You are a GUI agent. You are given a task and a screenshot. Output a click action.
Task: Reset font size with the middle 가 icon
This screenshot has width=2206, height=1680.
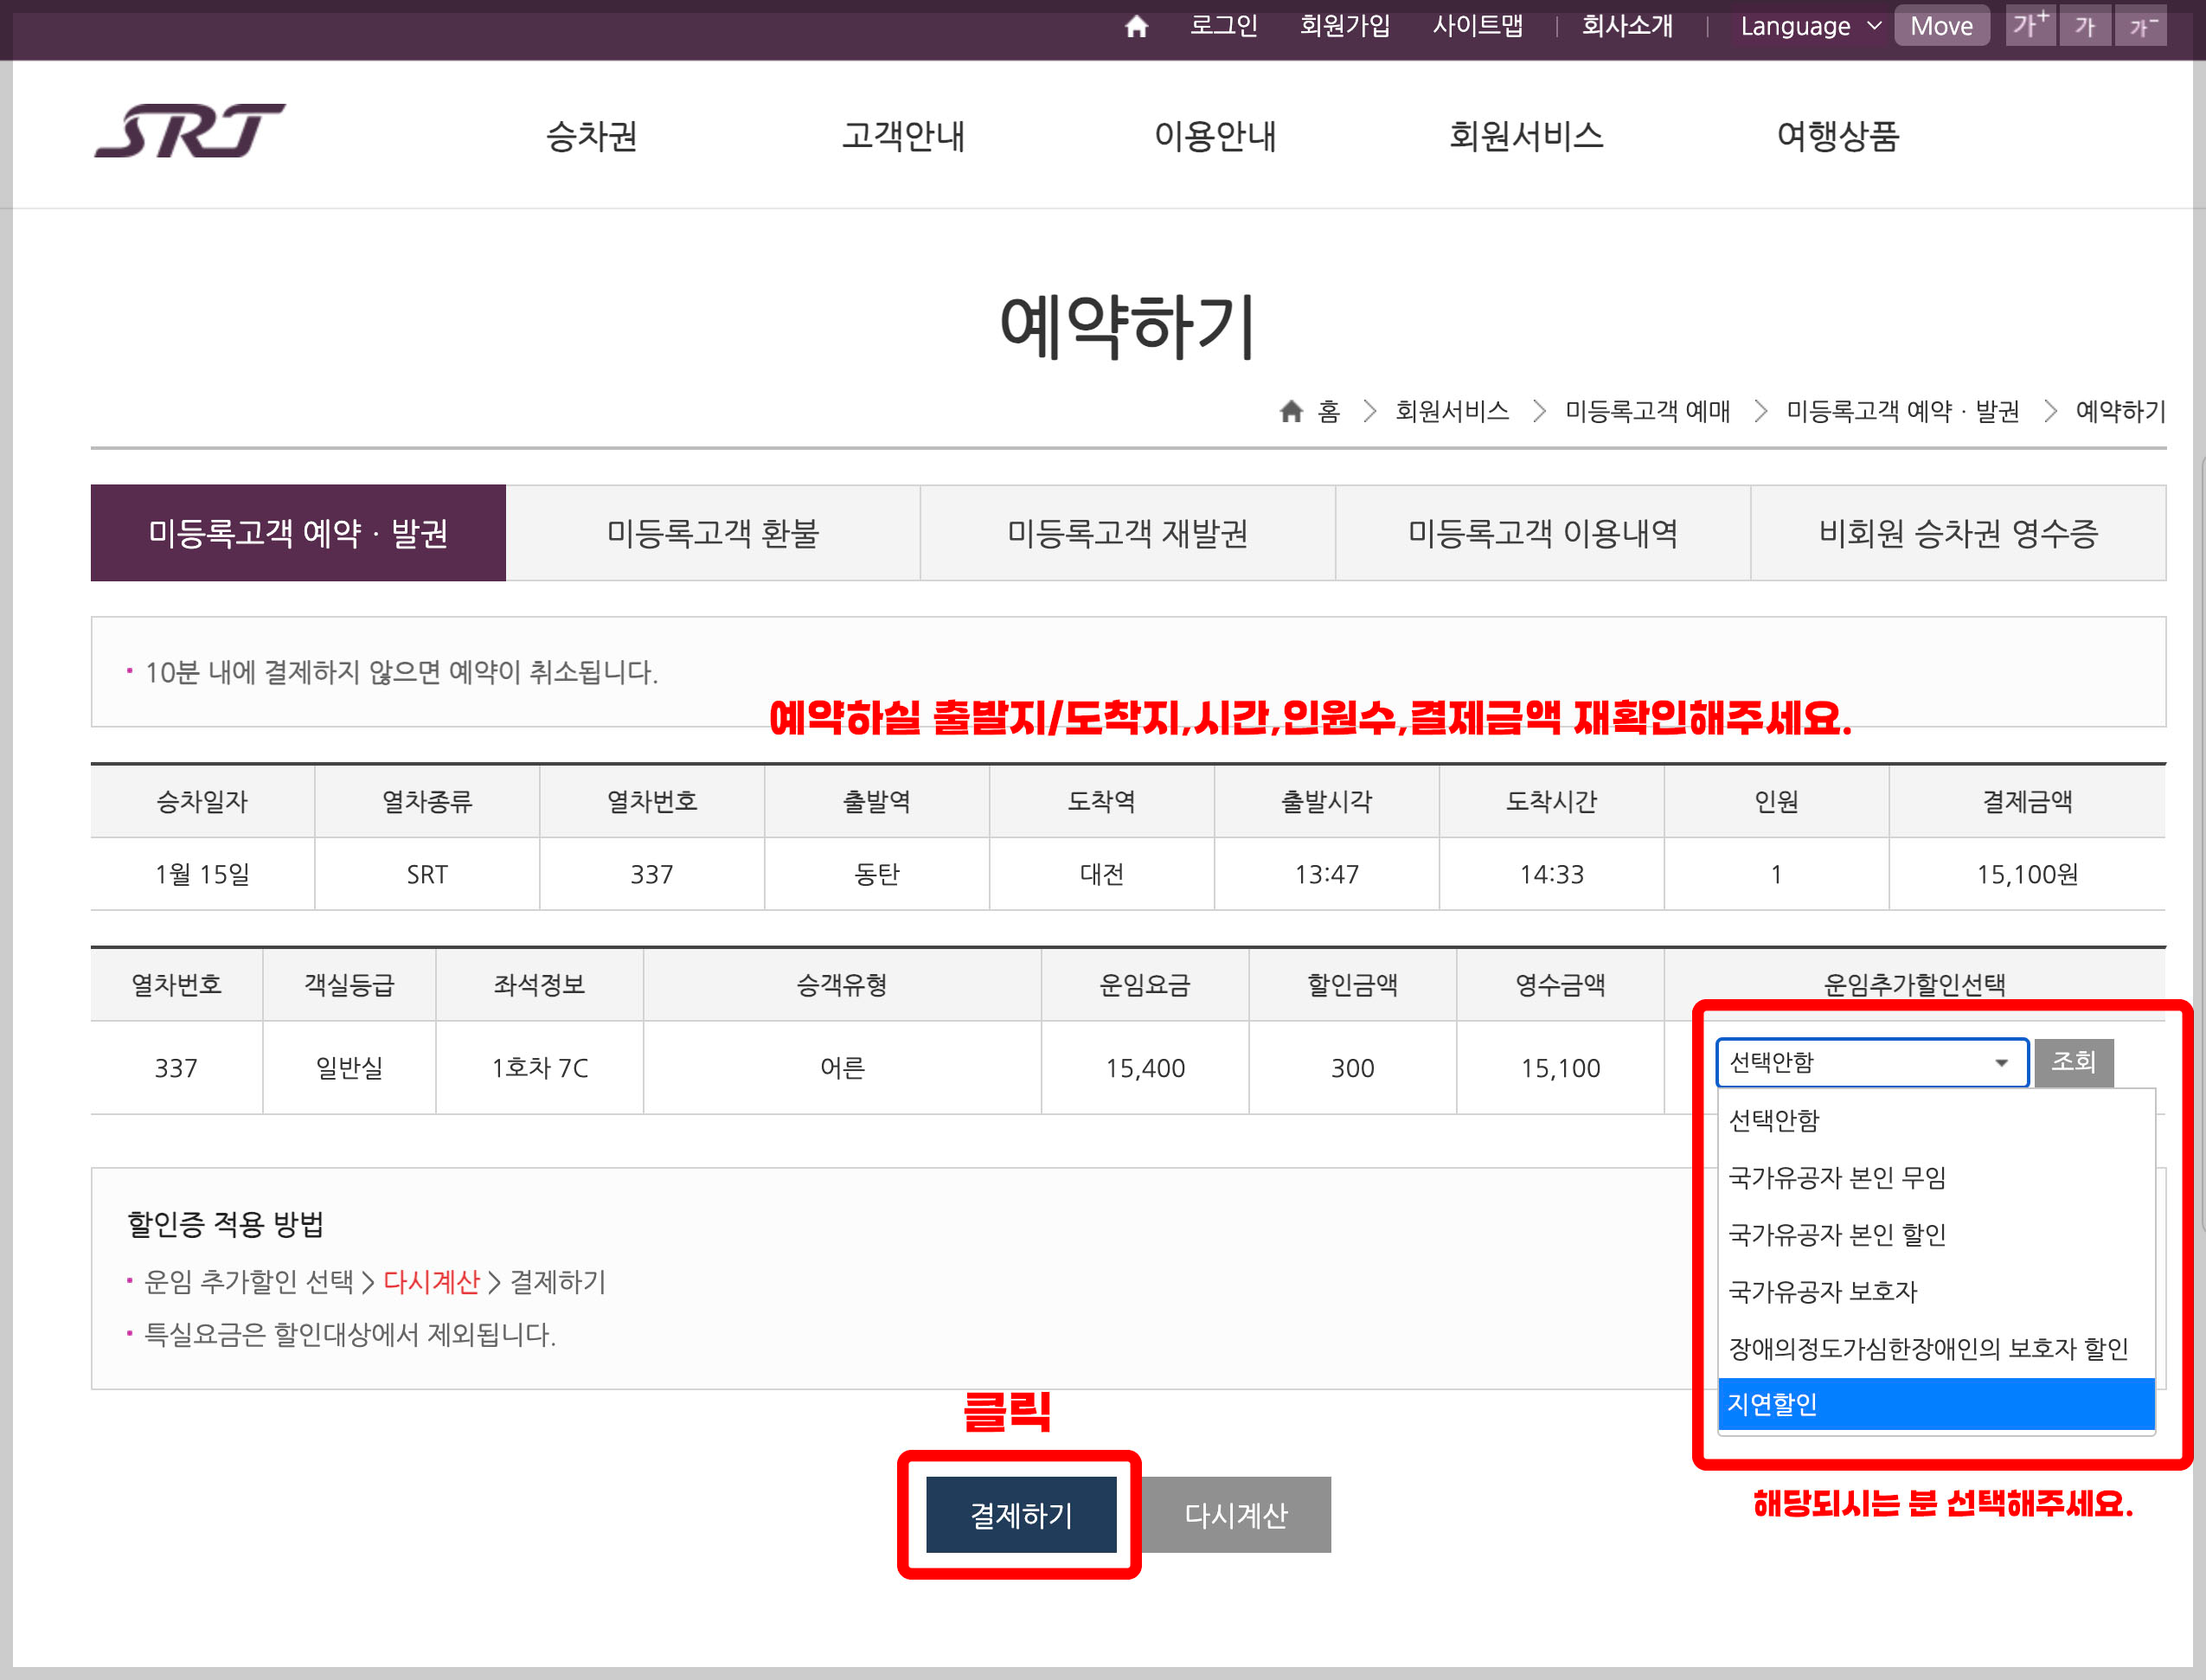(2085, 26)
